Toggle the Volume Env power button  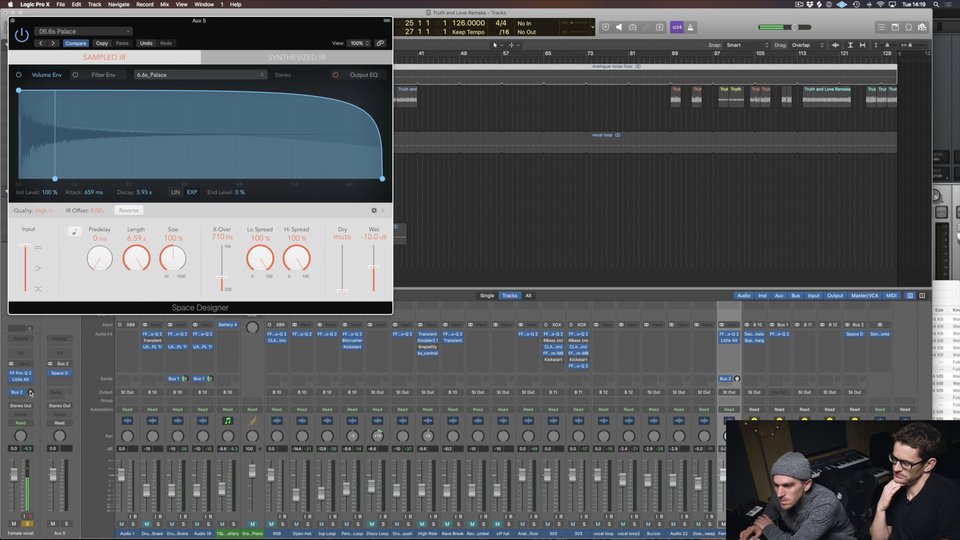18,75
